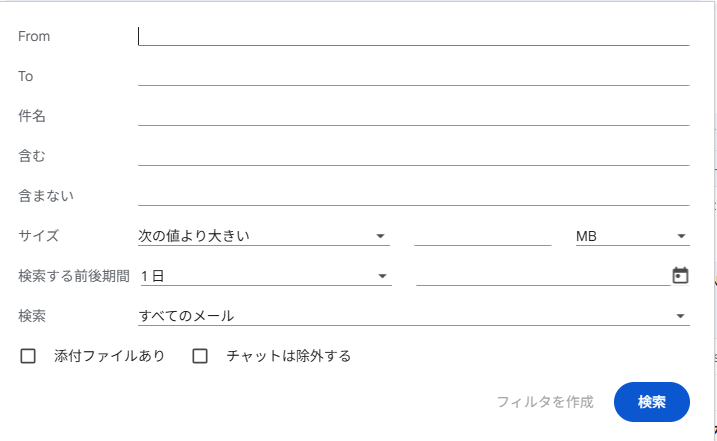Image resolution: width=717 pixels, height=441 pixels.
Task: Open the すべてのメール search scope dropdown
Action: tap(413, 316)
